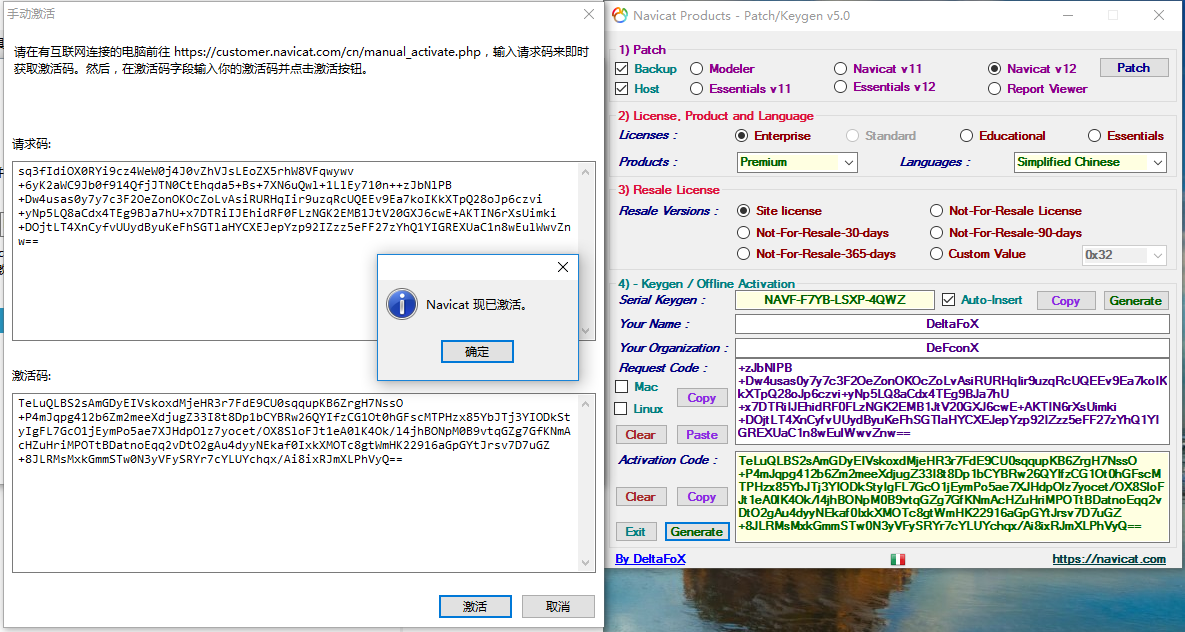The image size is (1185, 632).
Task: Copy the Activation Code
Action: tap(701, 497)
